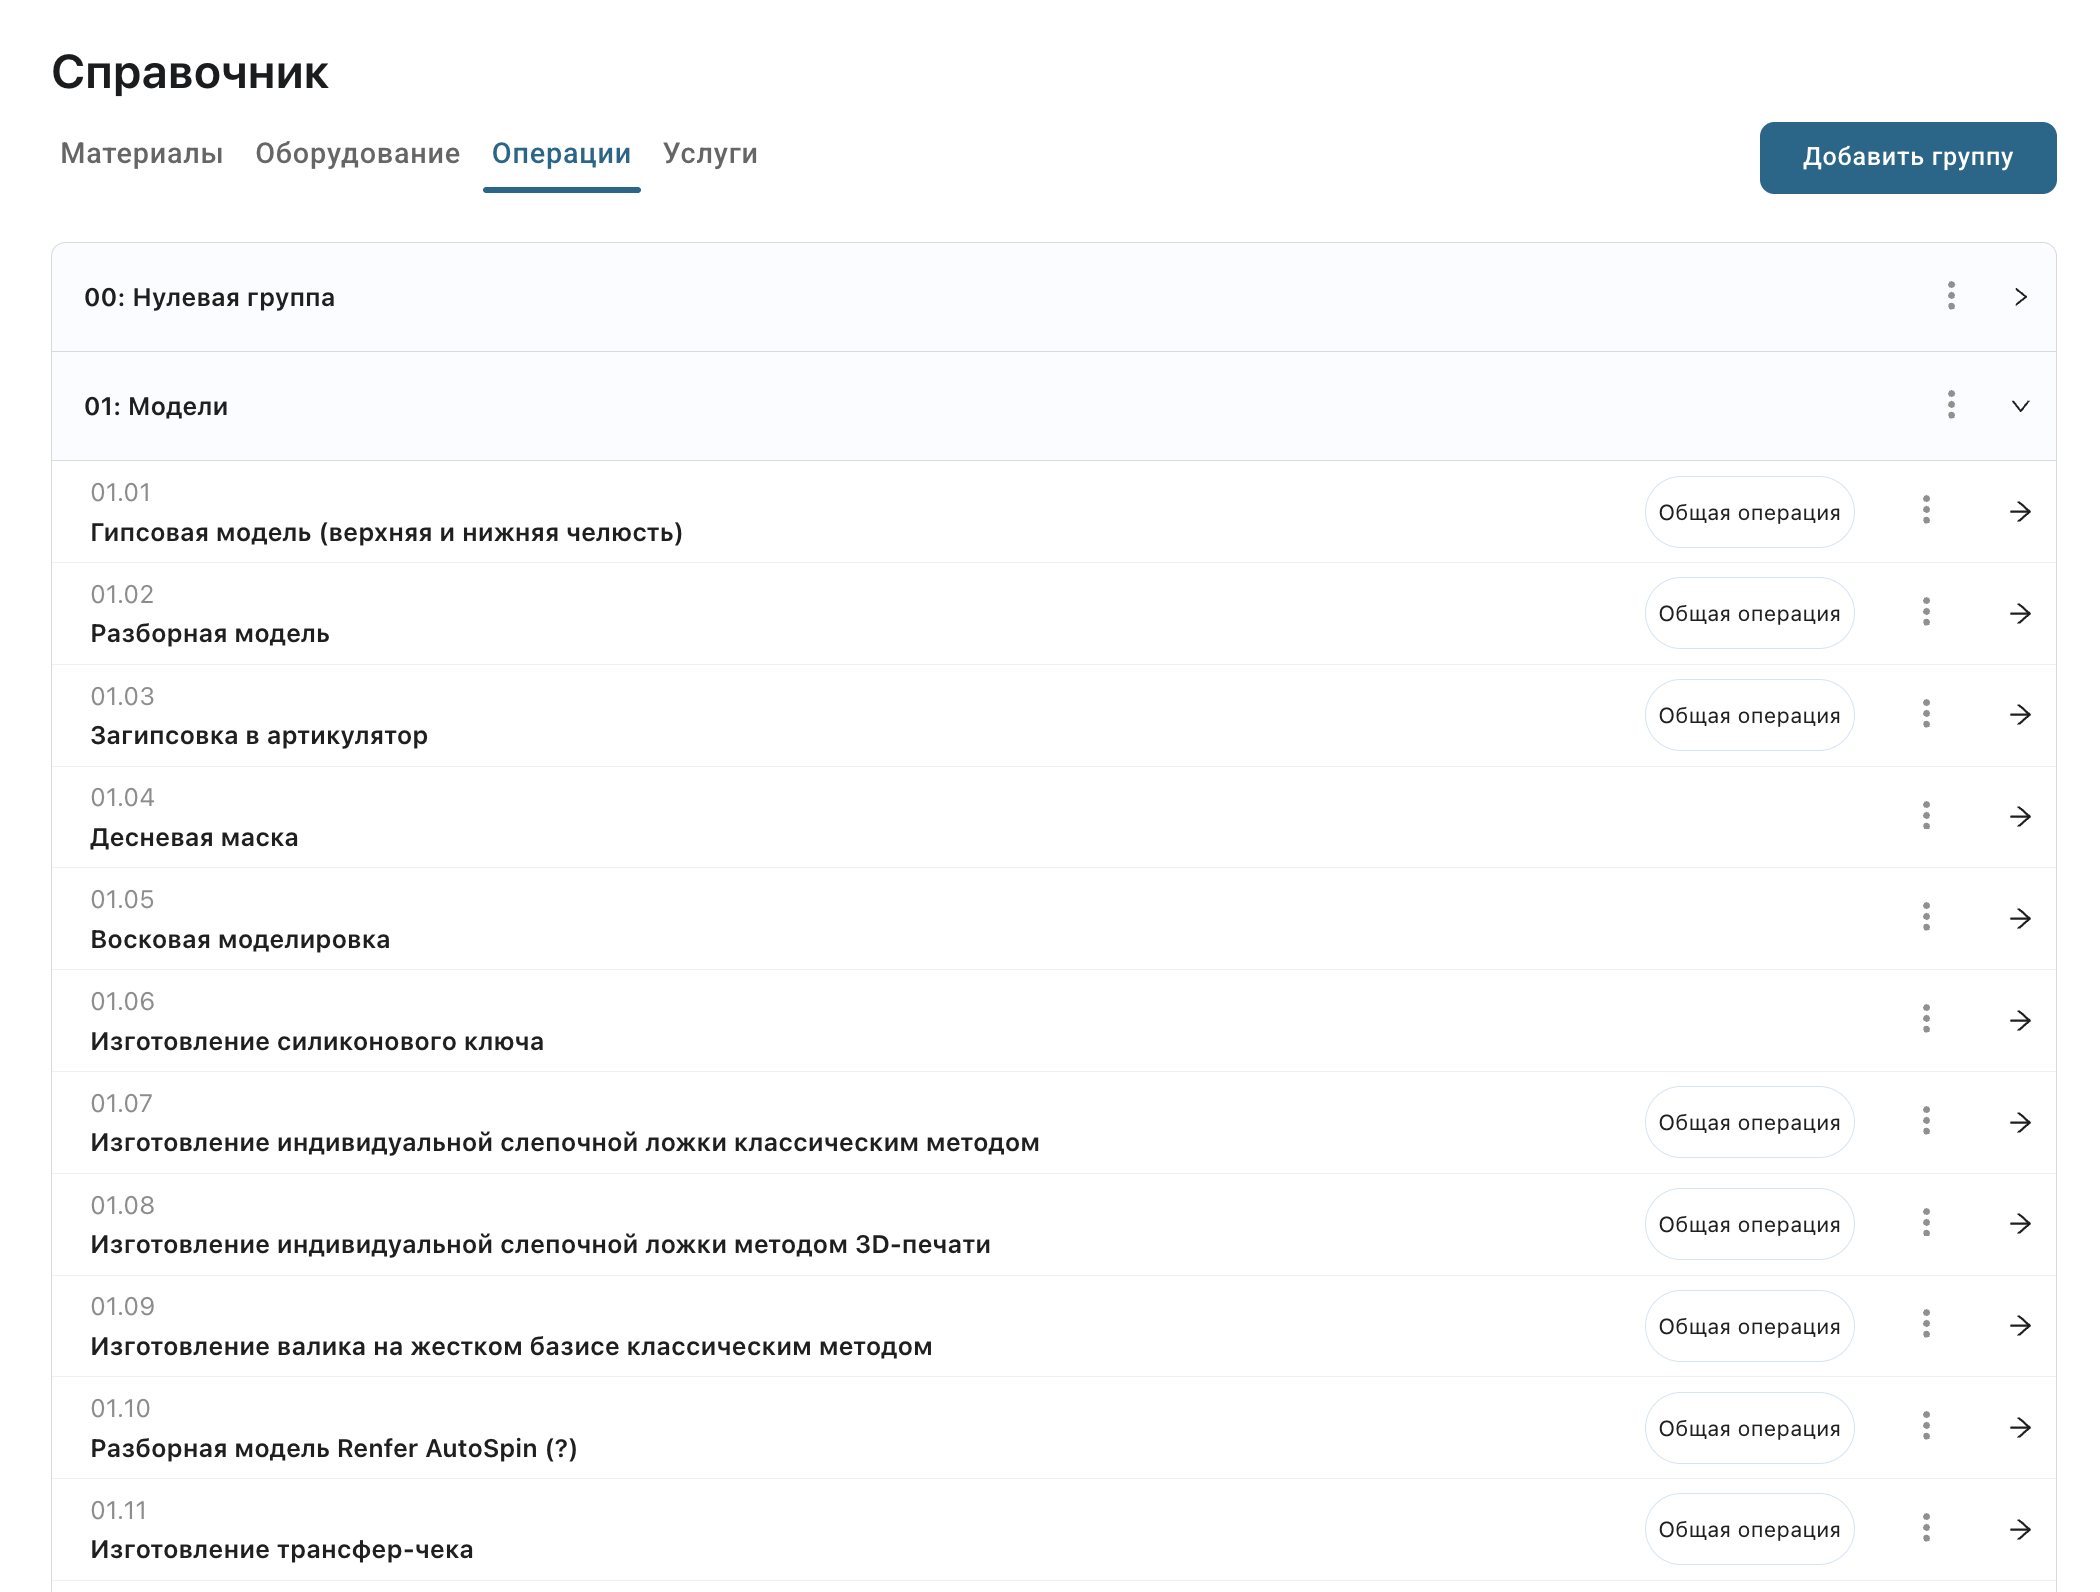Open kebab menu for Загипсовка в артикулятор
2100x1592 pixels.
[x=1926, y=714]
